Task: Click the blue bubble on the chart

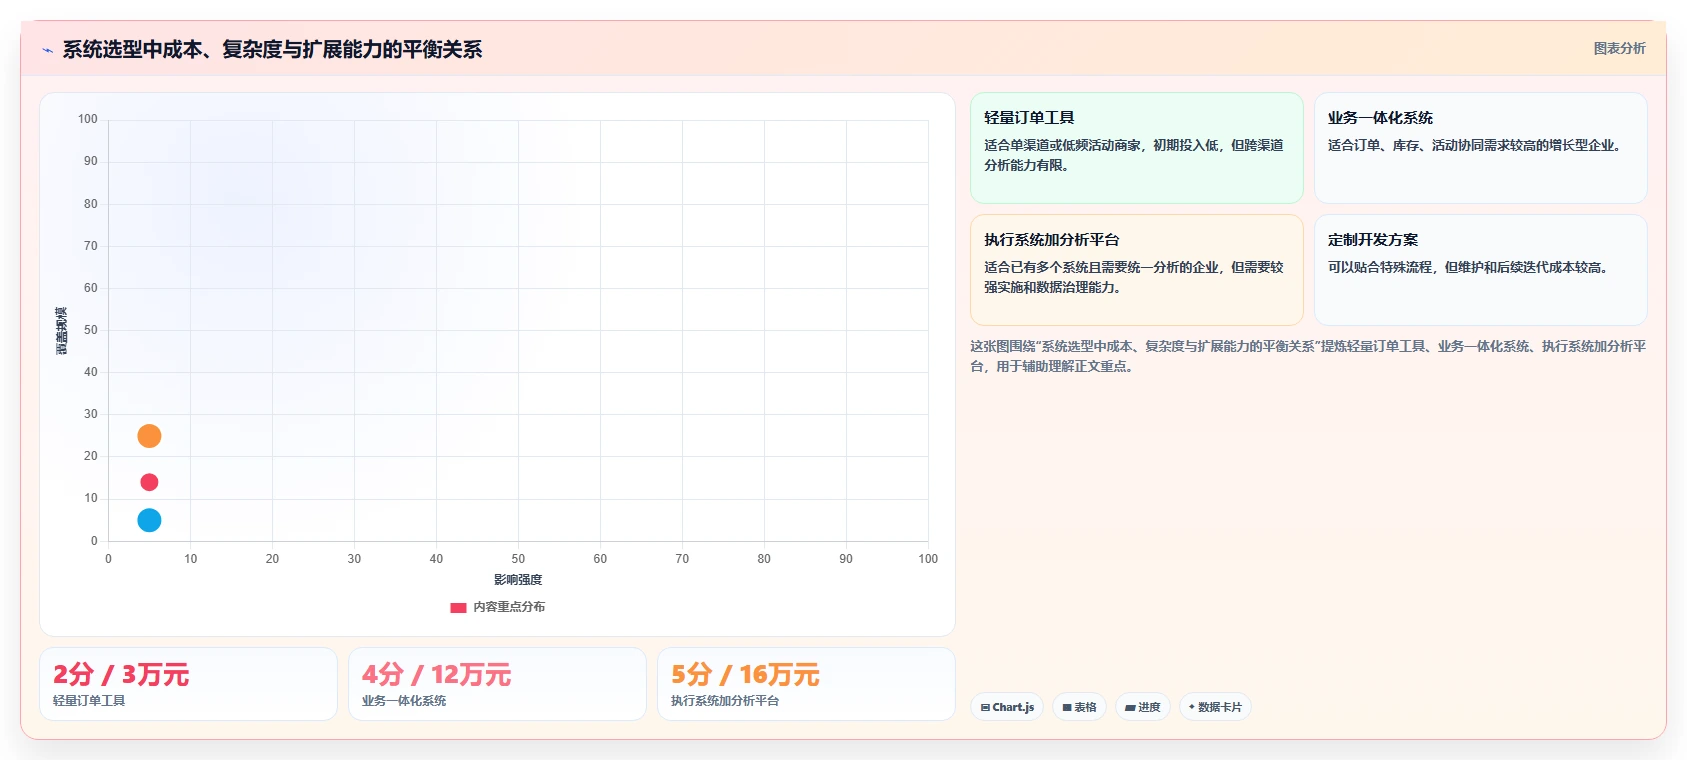Action: (149, 520)
